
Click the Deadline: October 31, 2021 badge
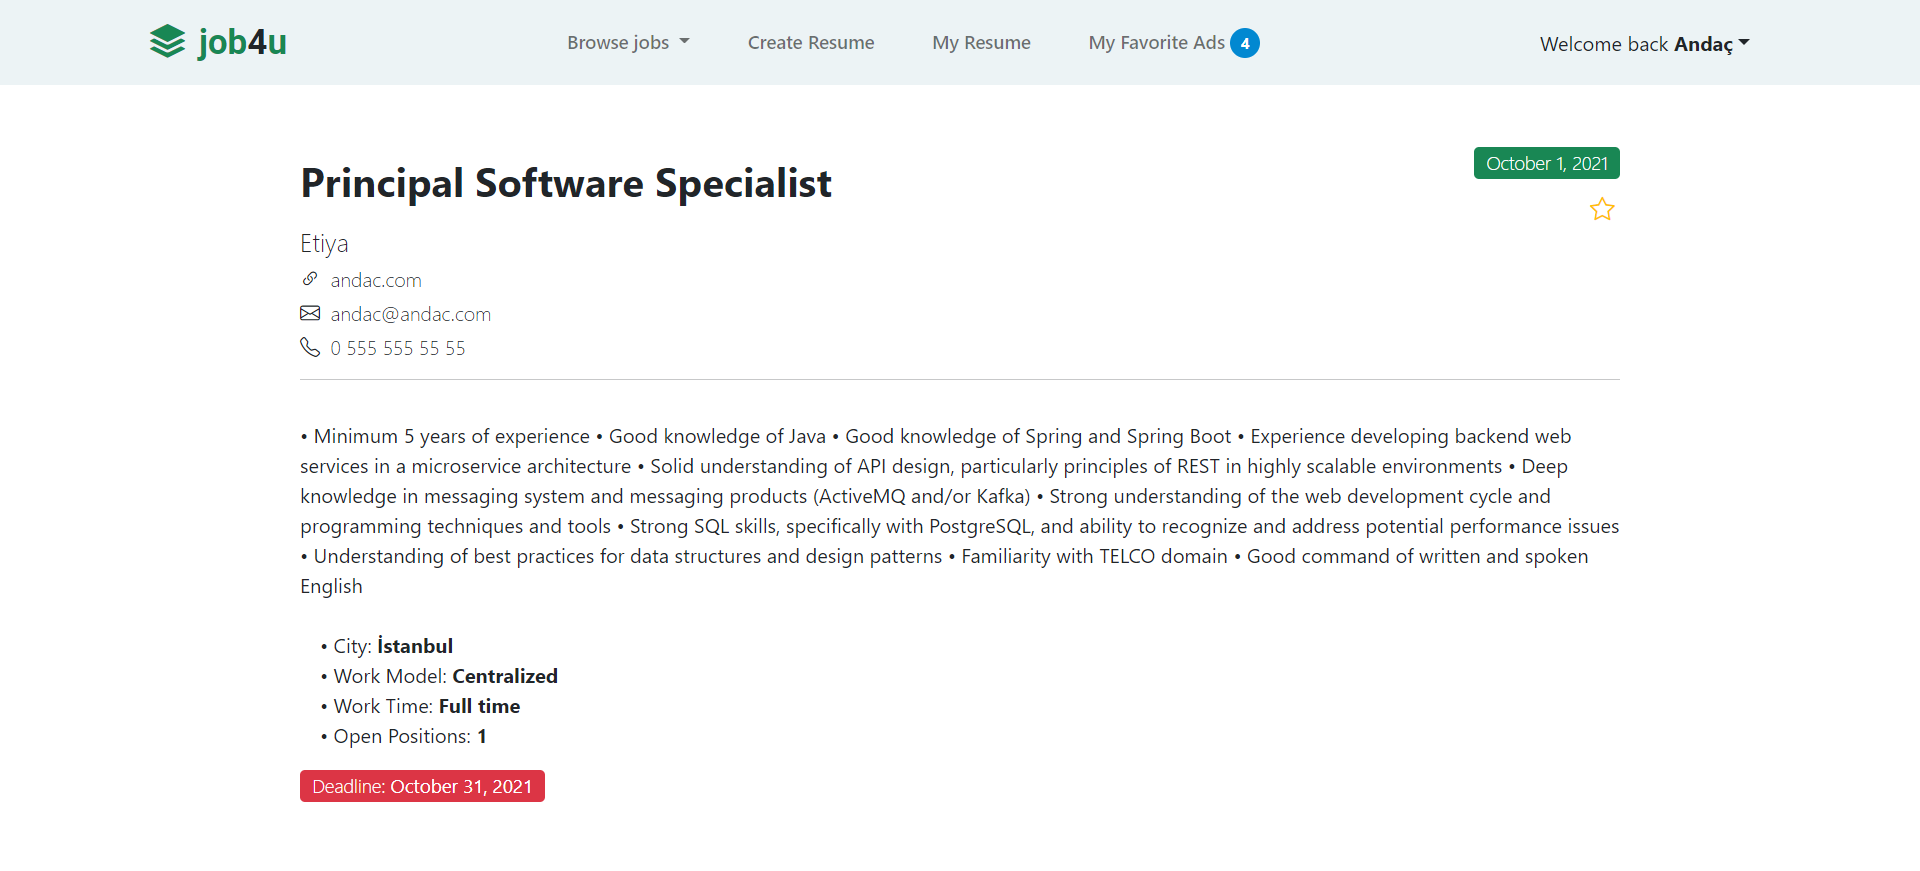[422, 786]
